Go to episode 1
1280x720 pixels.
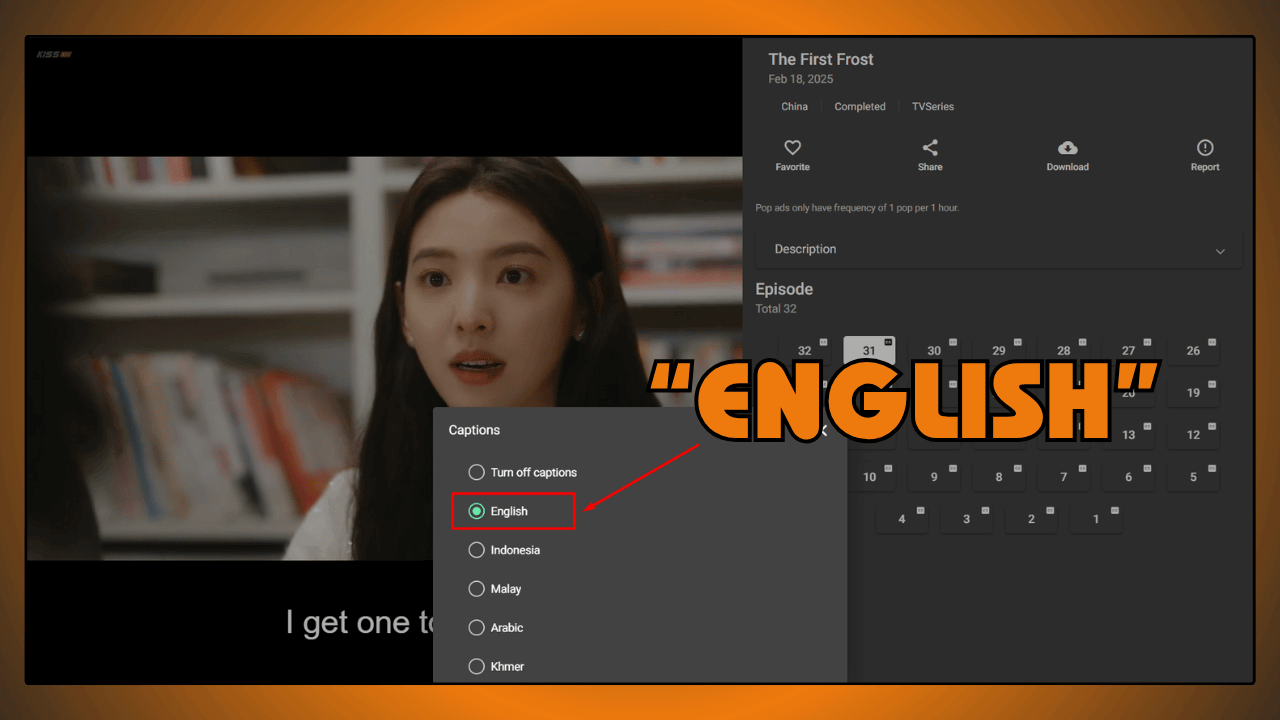[x=1095, y=519]
